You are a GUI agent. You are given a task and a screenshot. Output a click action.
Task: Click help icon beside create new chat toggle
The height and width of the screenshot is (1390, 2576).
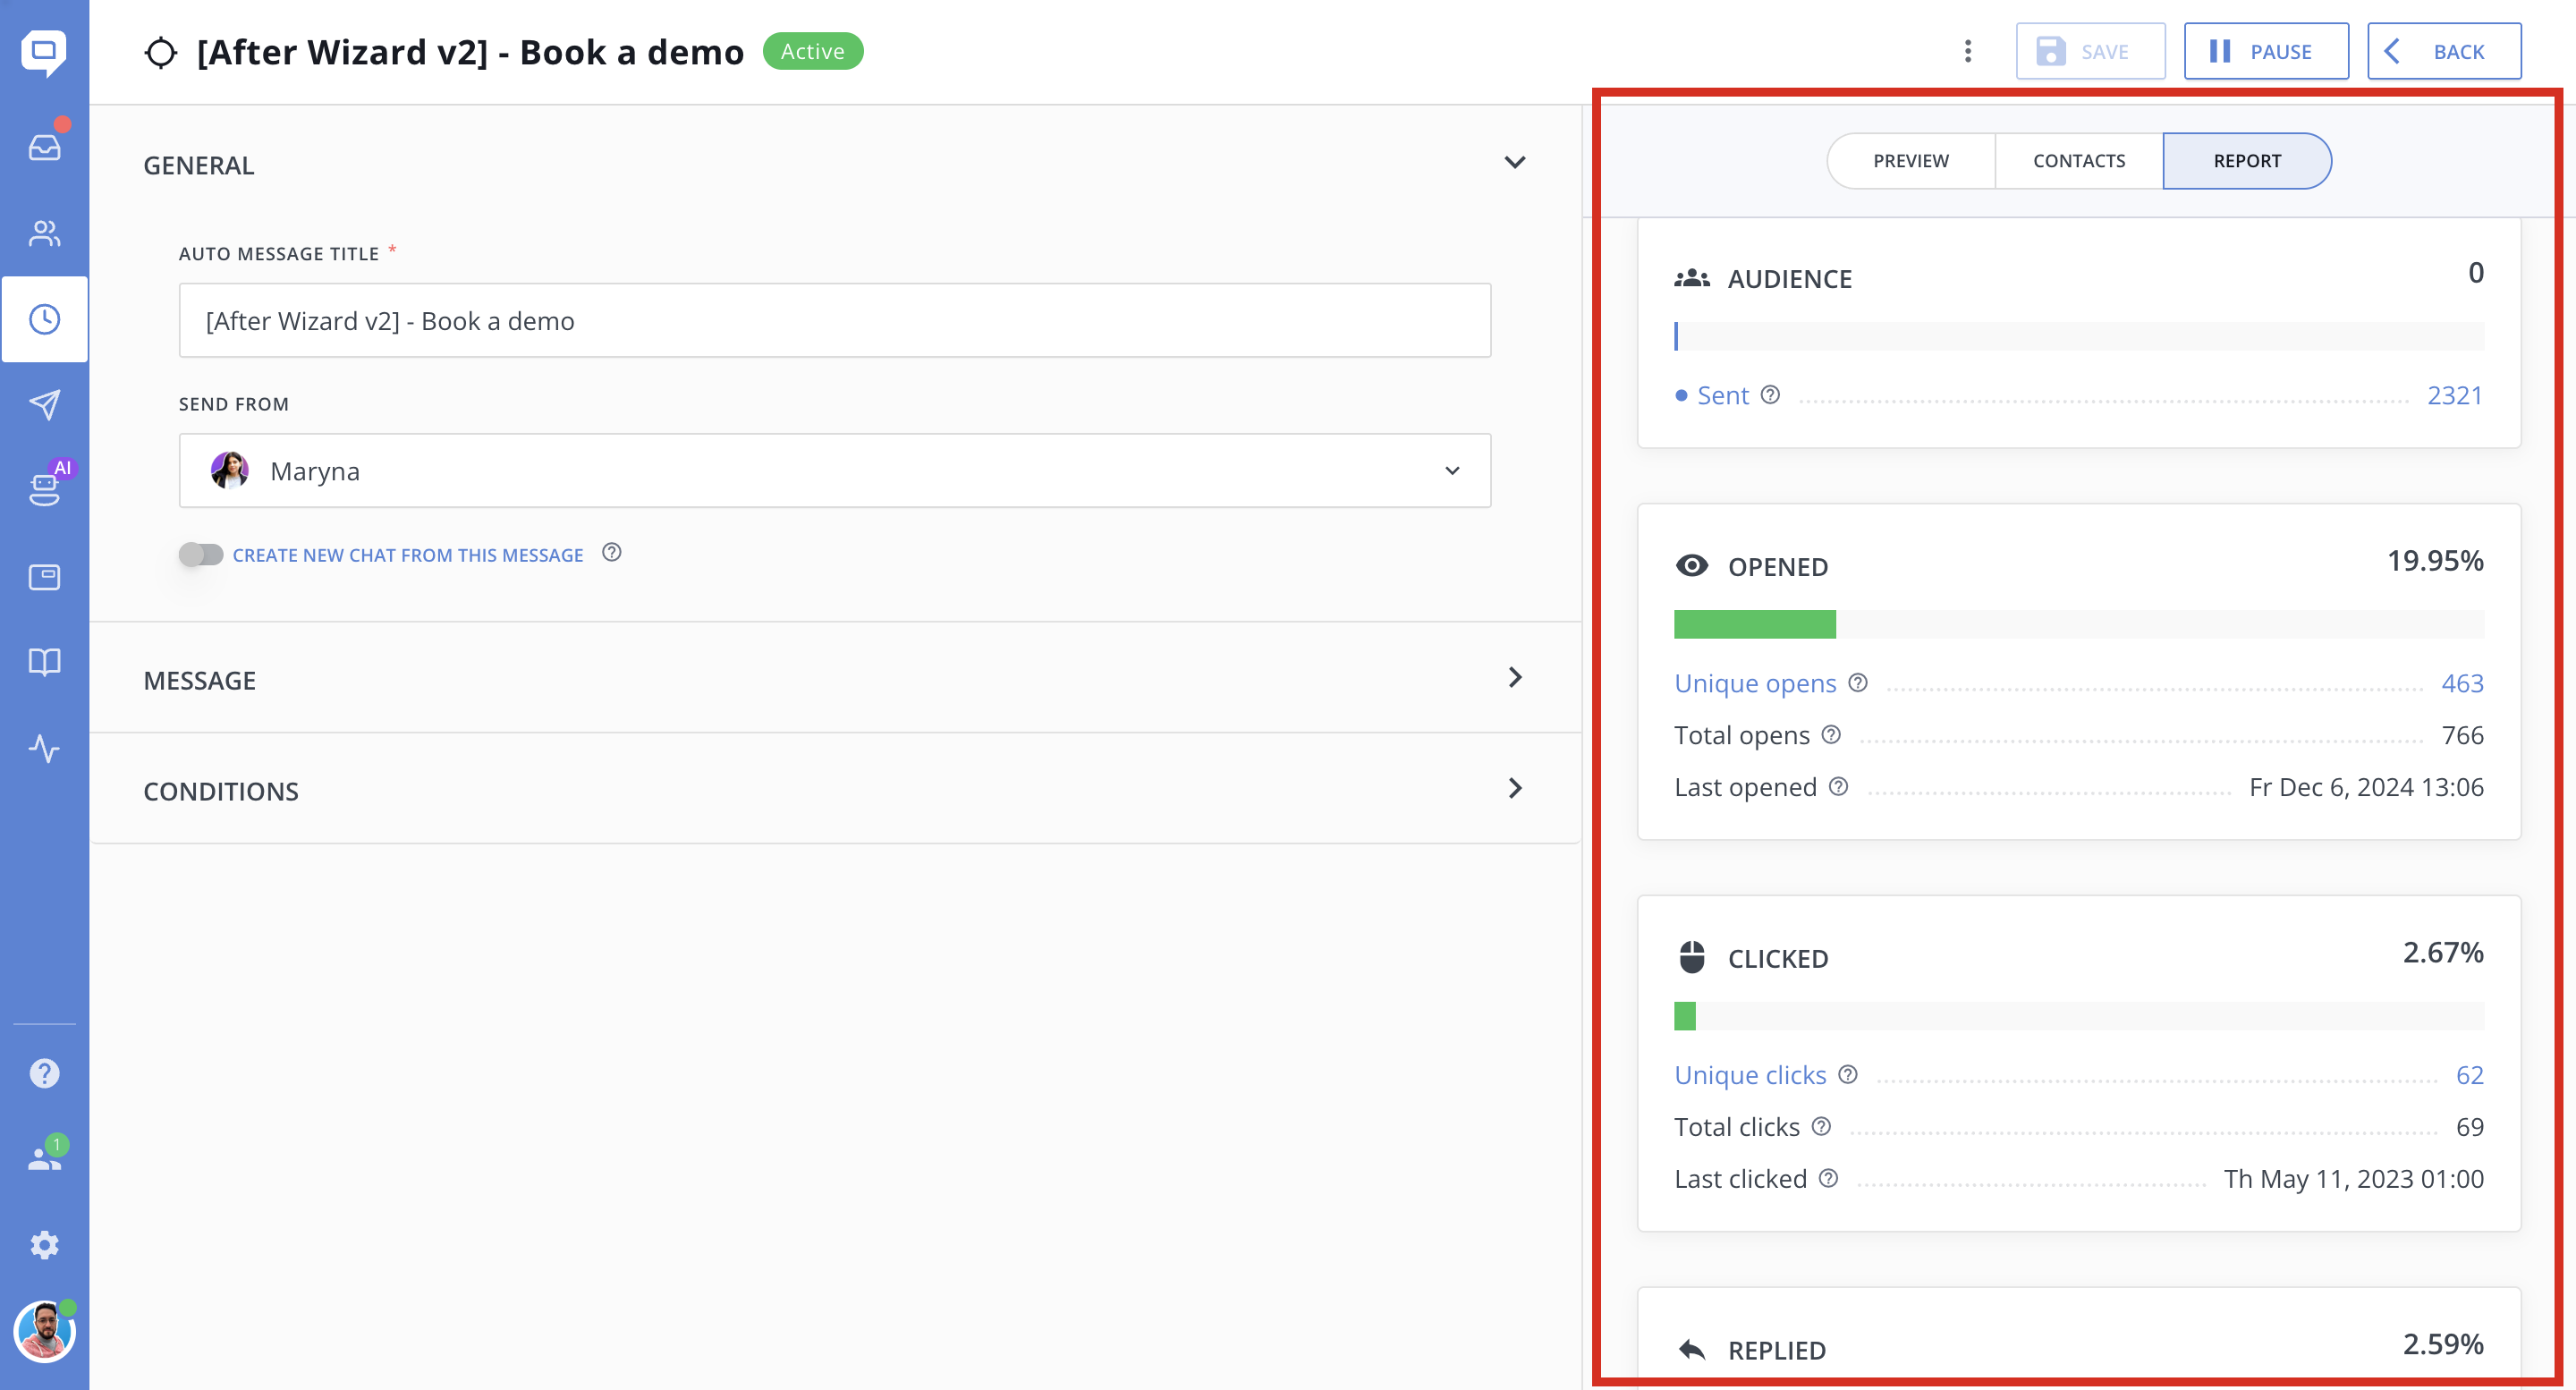click(x=611, y=553)
